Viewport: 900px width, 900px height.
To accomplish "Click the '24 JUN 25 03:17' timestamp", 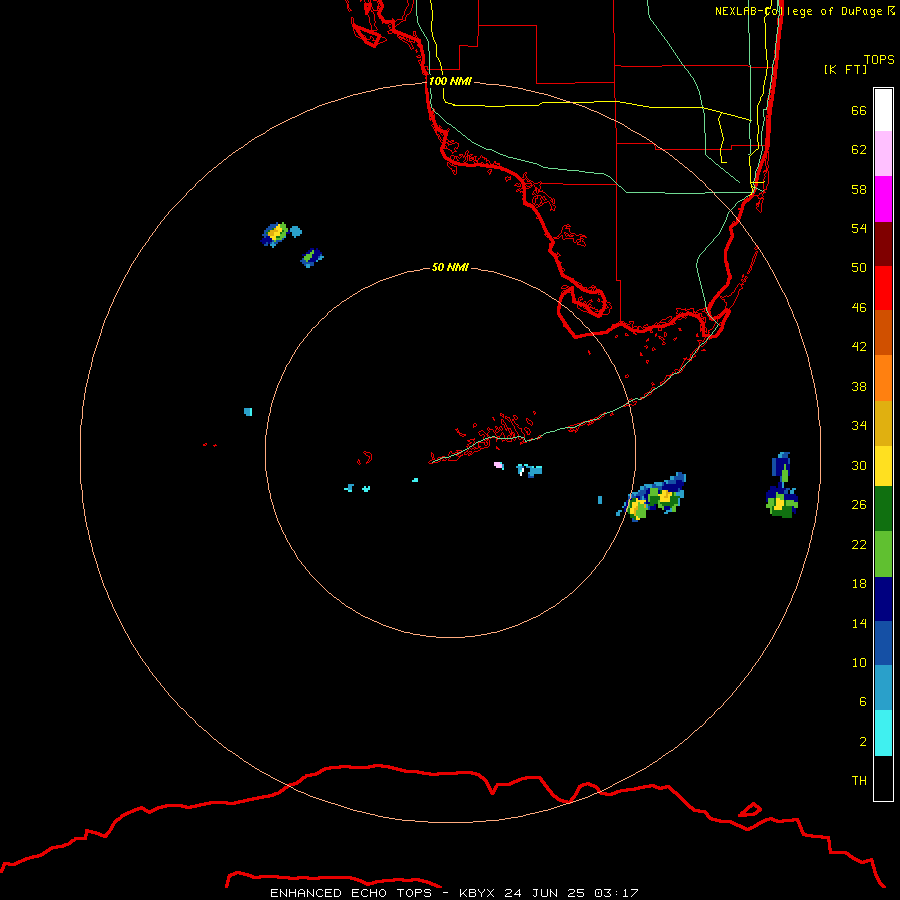I will (571, 893).
